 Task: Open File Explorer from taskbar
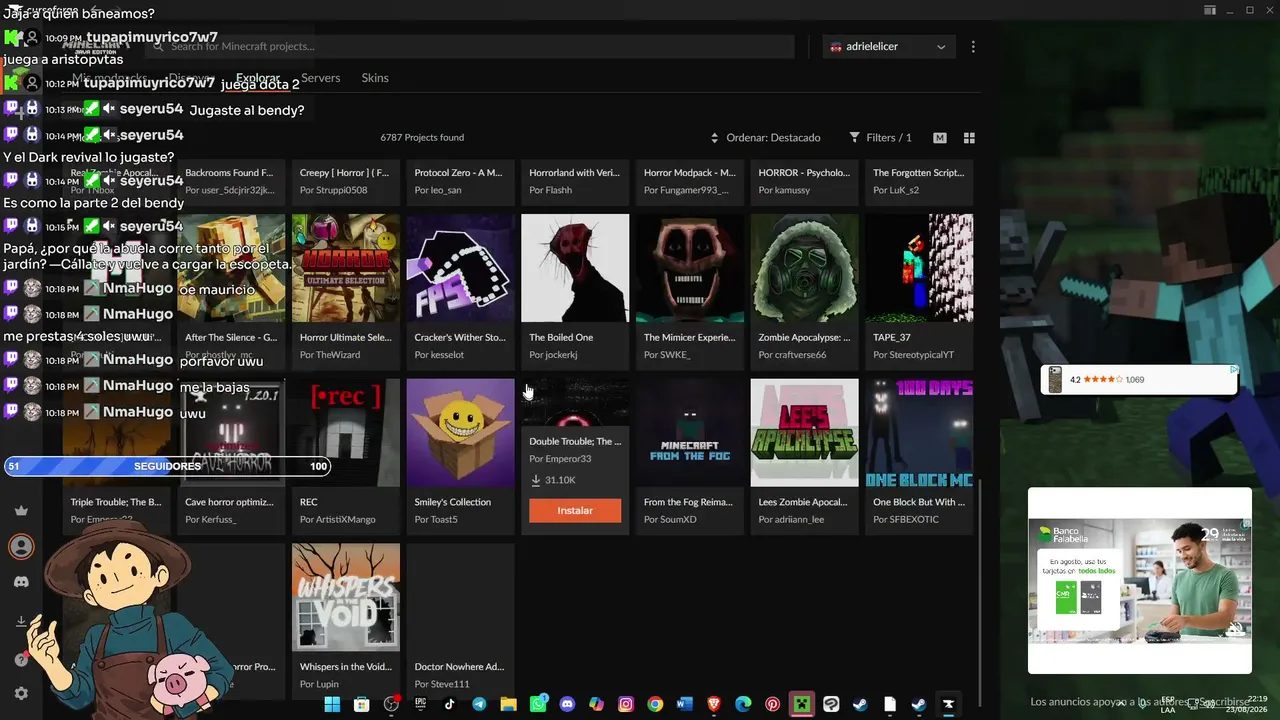click(x=508, y=705)
